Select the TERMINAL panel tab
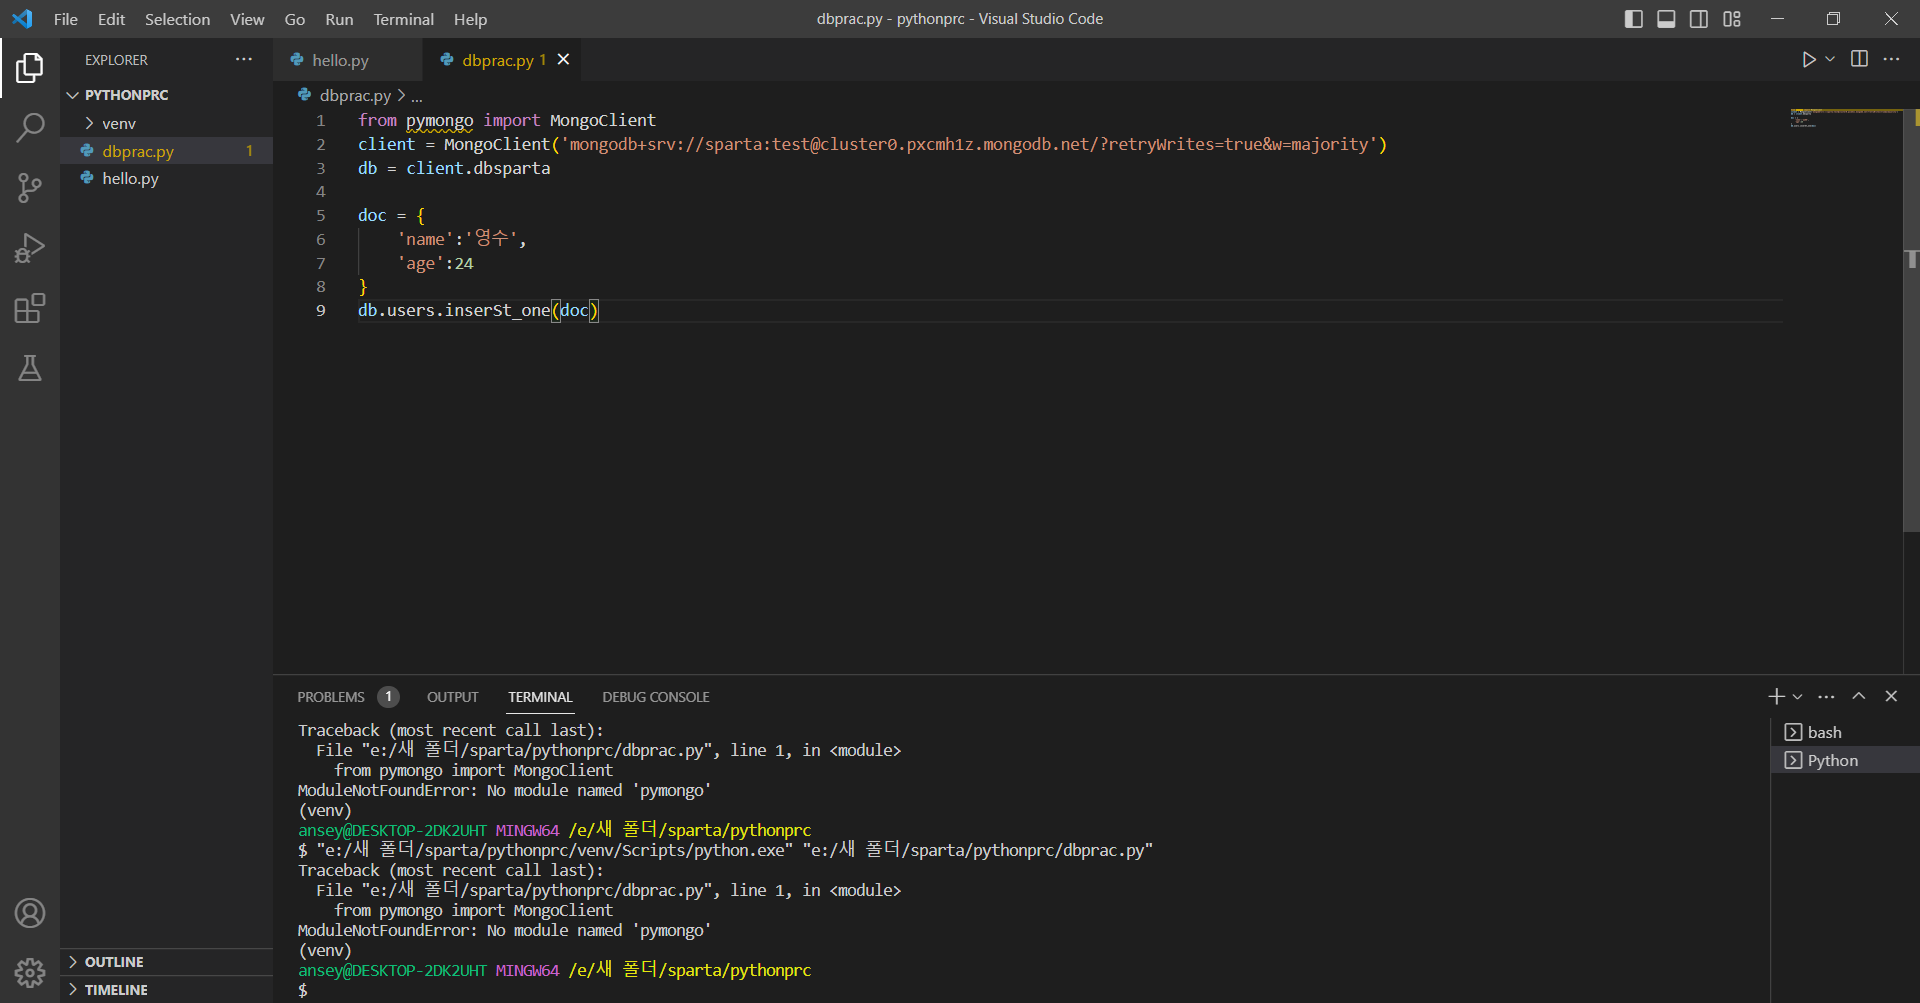Image resolution: width=1920 pixels, height=1003 pixels. click(540, 697)
